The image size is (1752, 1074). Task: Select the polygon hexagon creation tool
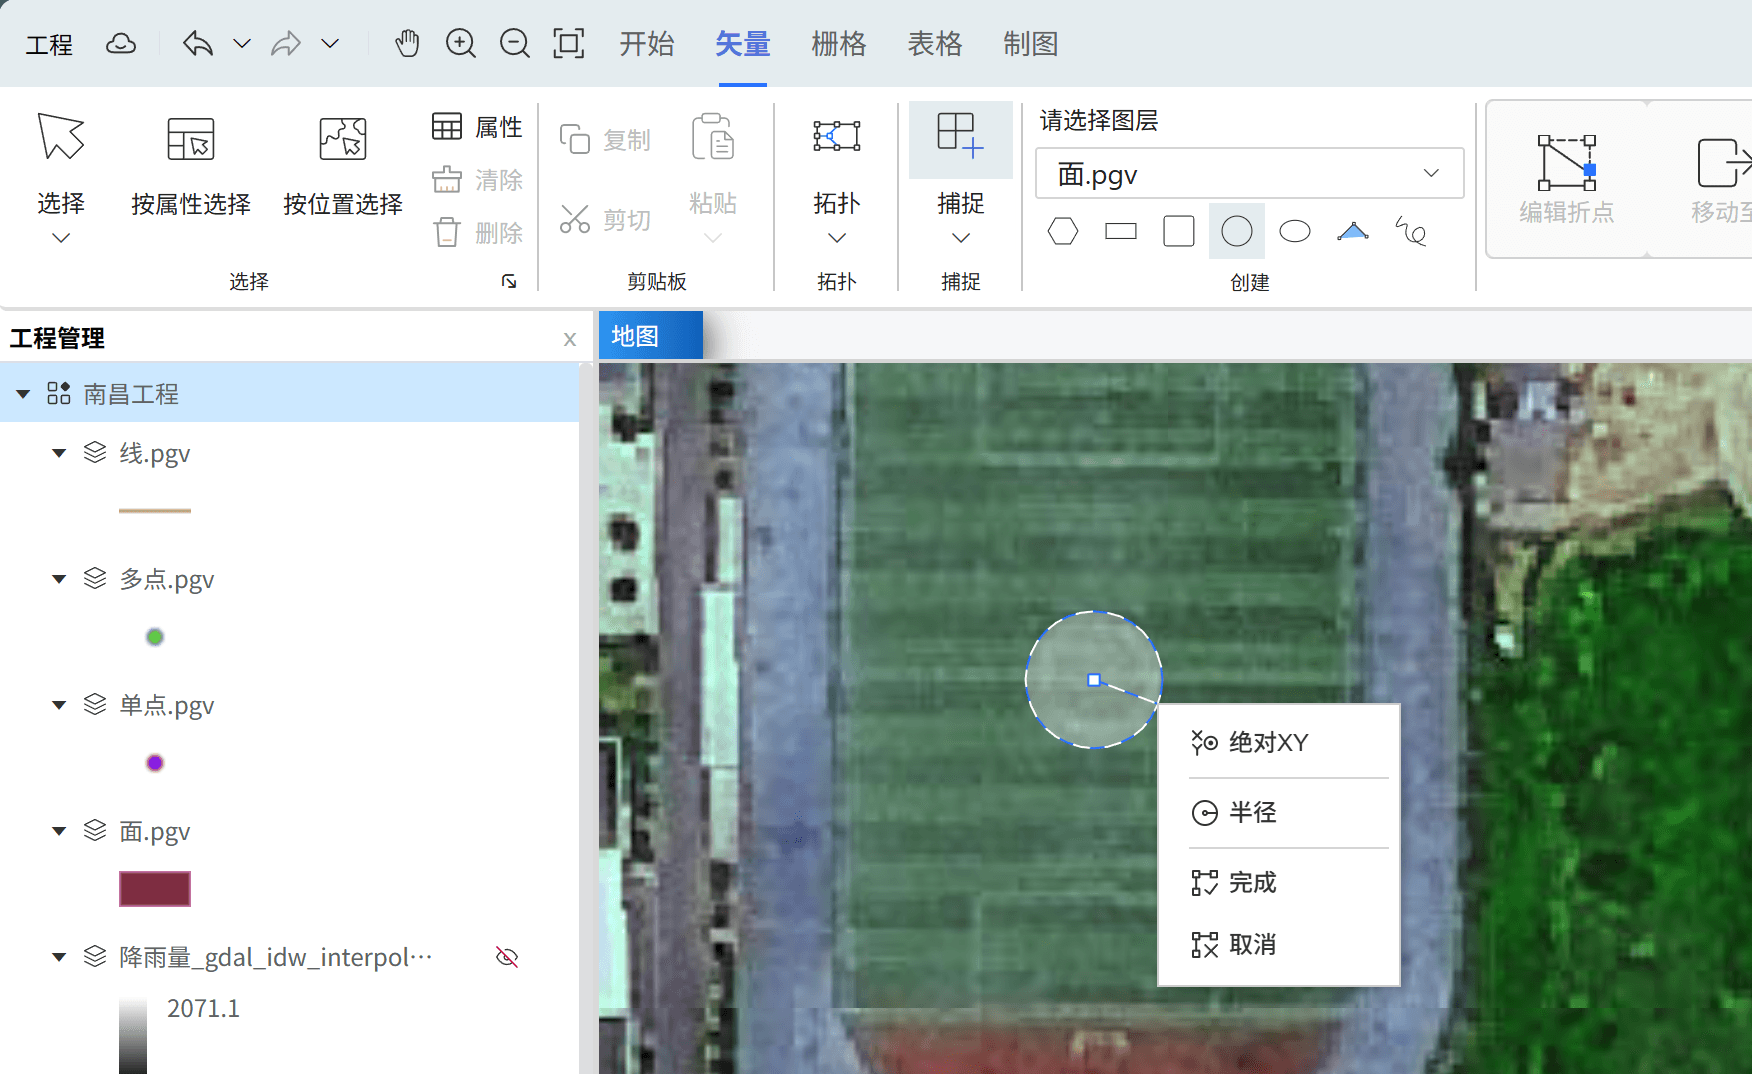pos(1062,232)
